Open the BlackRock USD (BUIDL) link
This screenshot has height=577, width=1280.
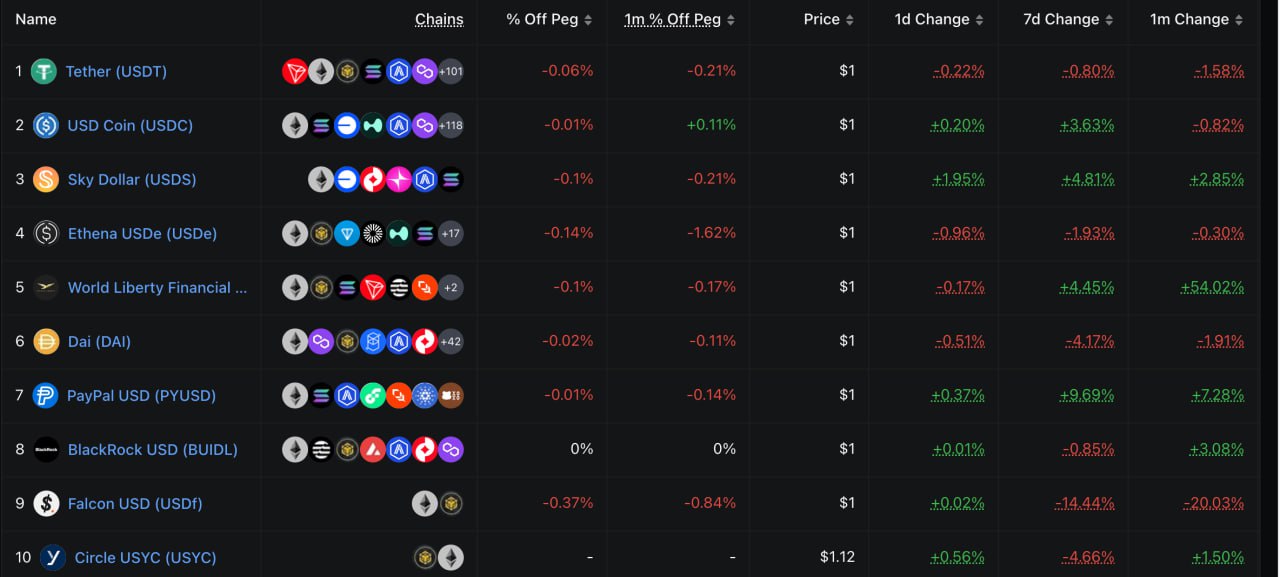(x=152, y=449)
